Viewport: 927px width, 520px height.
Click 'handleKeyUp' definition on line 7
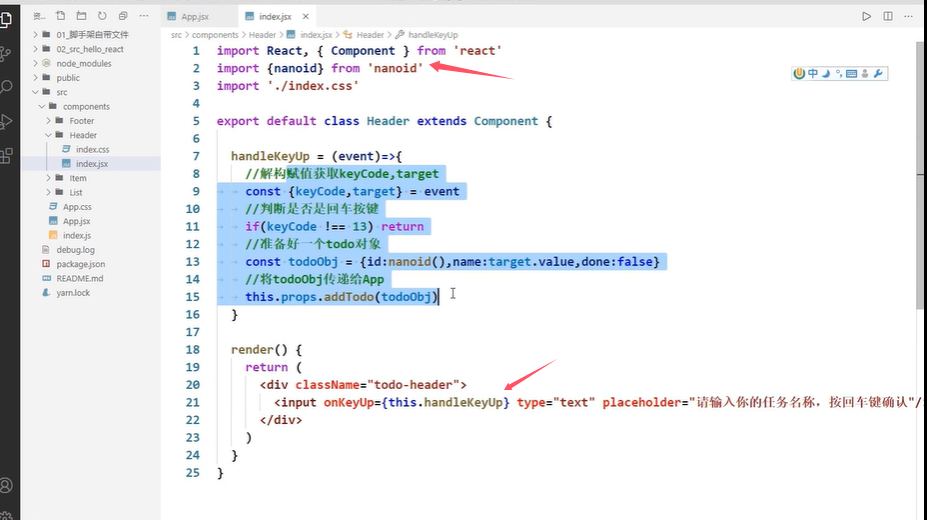270,156
